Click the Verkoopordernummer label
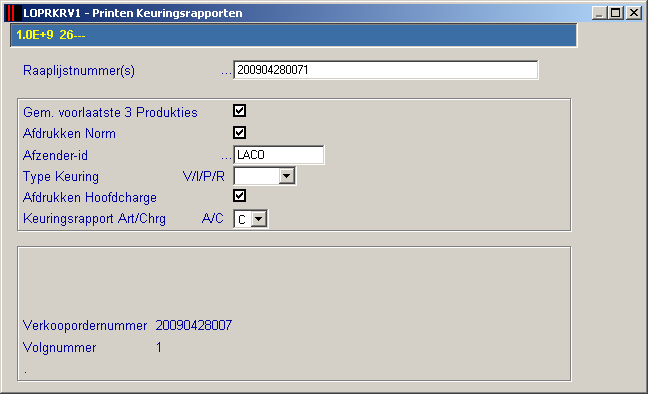 coord(85,325)
